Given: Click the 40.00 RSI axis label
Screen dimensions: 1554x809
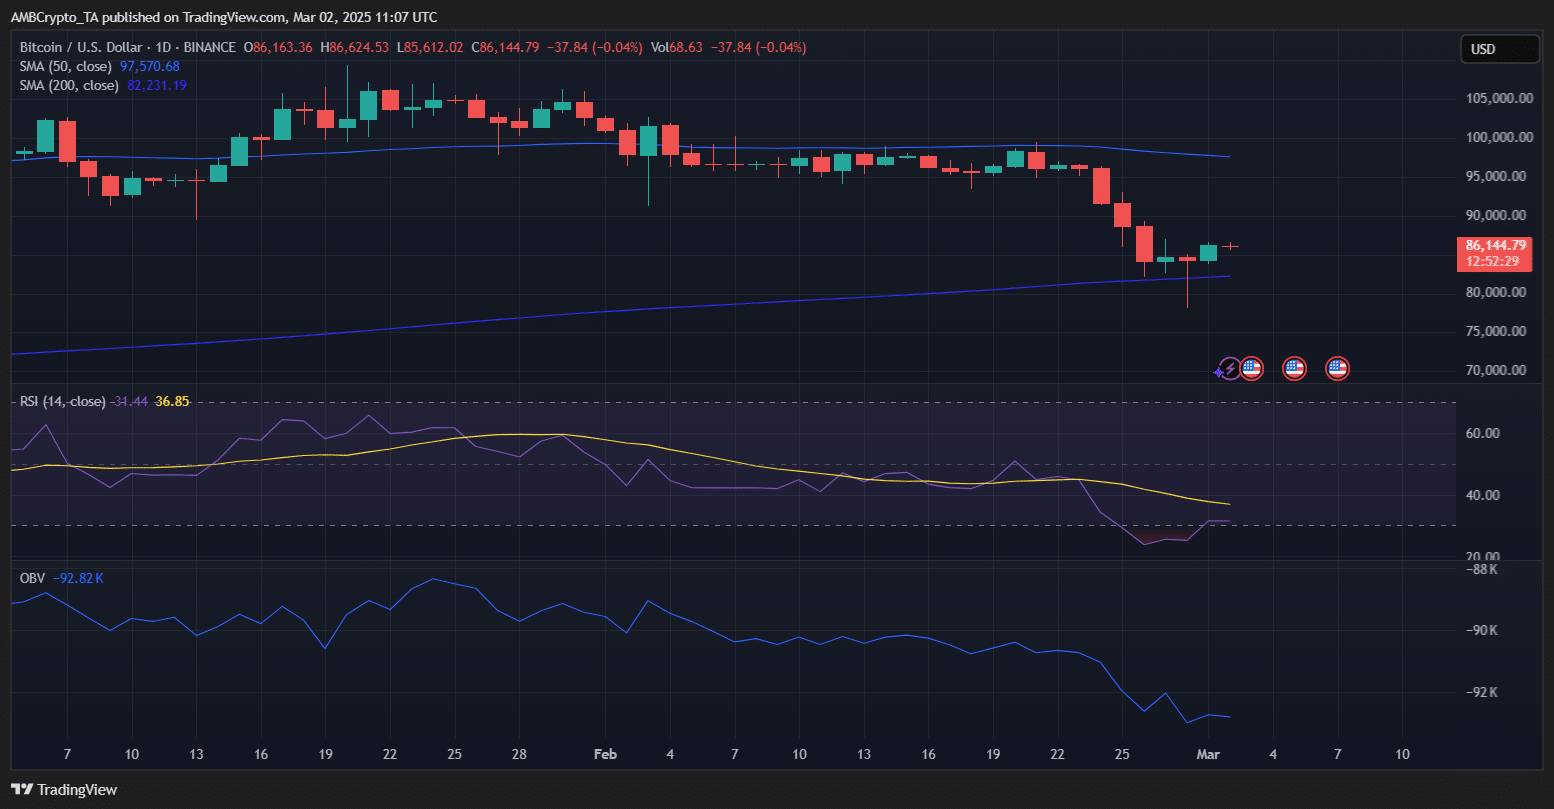Looking at the screenshot, I should 1485,496.
